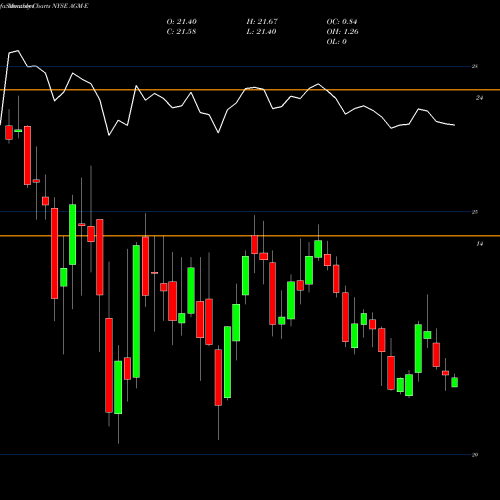Image resolution: width=500 pixels, height=500 pixels.
Task: Select the open value 'O: 21.40'
Action: pyautogui.click(x=182, y=22)
